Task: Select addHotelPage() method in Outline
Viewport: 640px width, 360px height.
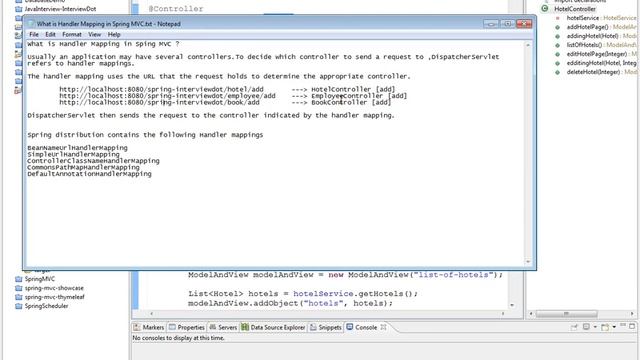Action: [601, 27]
